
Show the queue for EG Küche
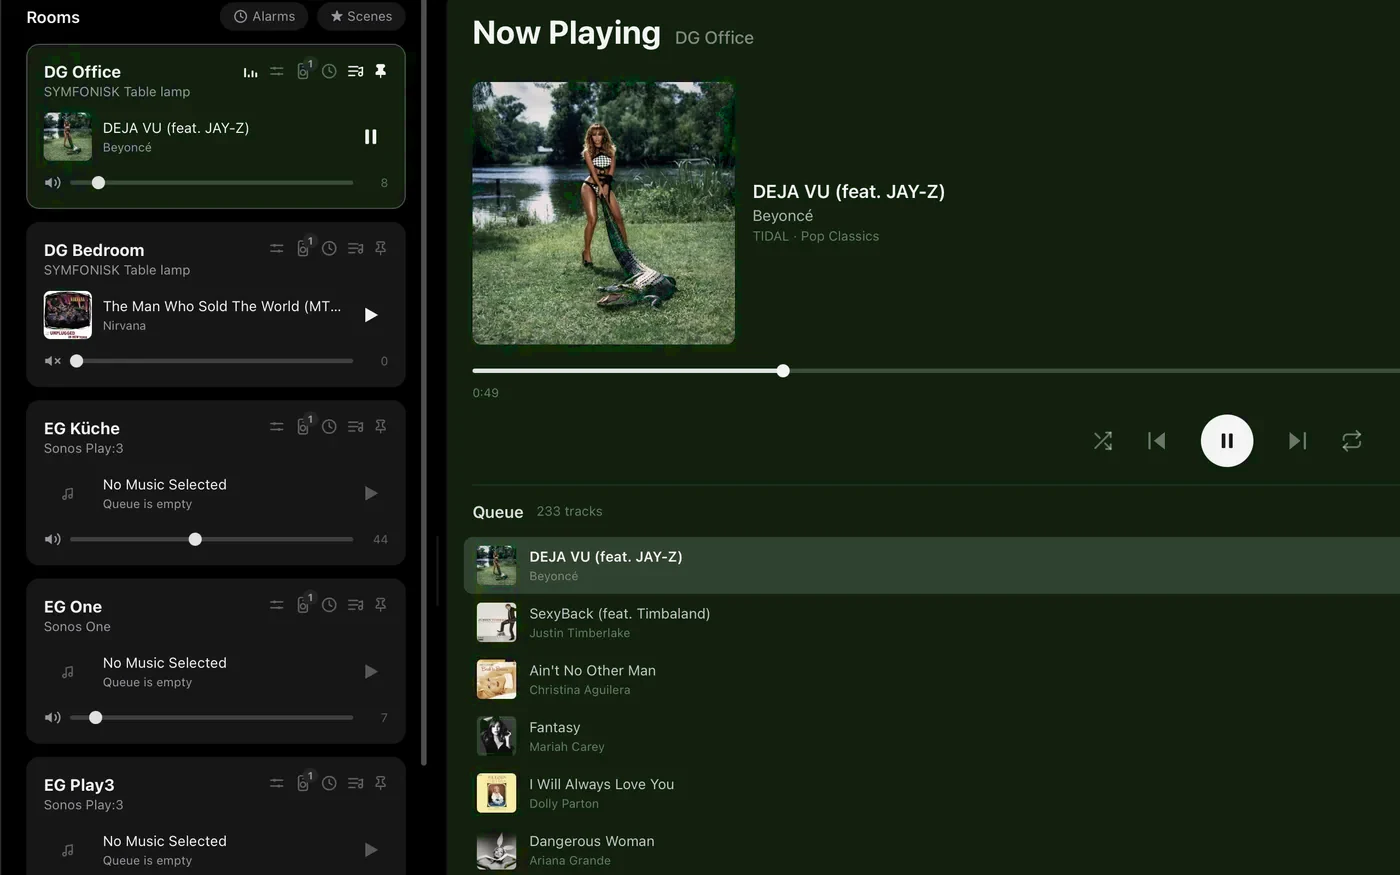coord(355,426)
